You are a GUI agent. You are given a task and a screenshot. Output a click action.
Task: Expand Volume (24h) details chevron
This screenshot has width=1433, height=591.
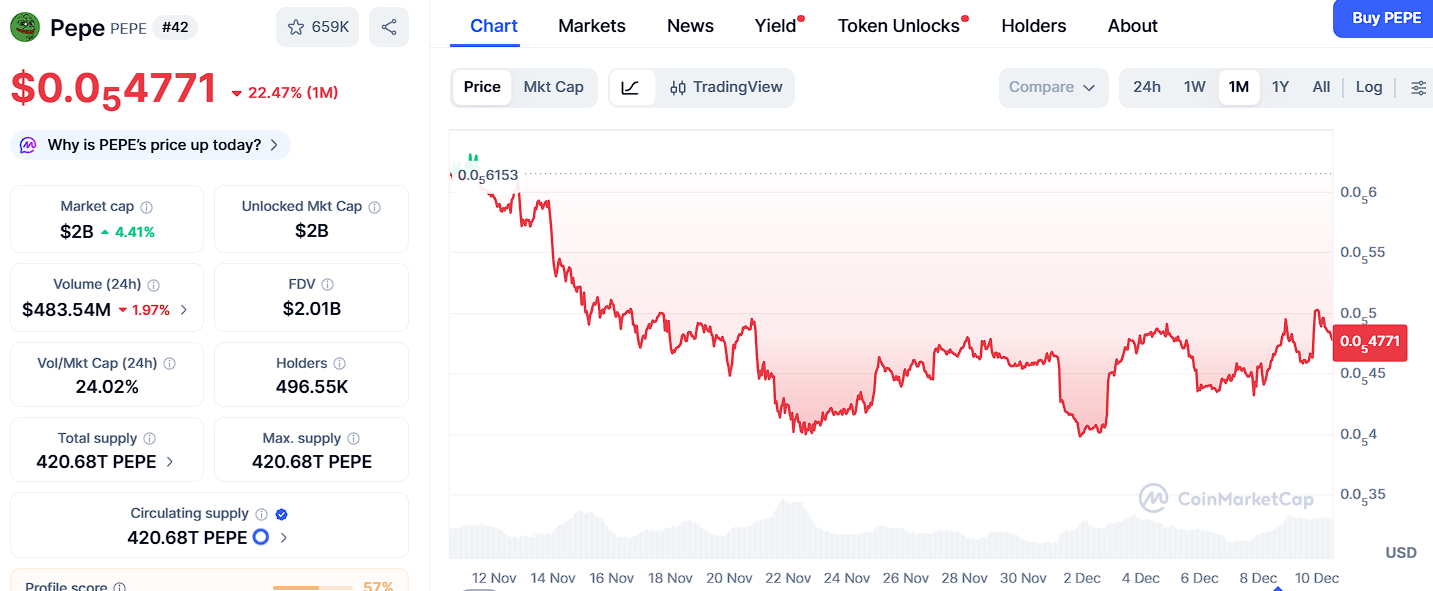(184, 310)
